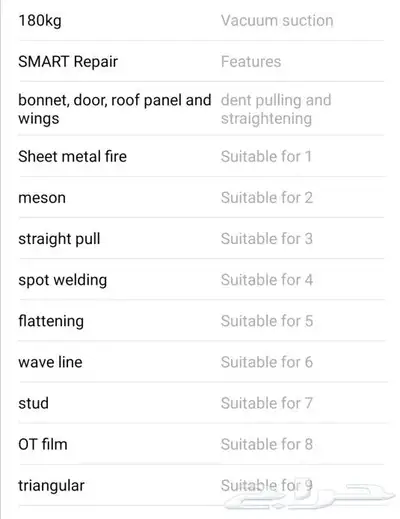Viewport: 400px width, 519px height.
Task: Click the Suitable for 1 label
Action: [x=266, y=156]
